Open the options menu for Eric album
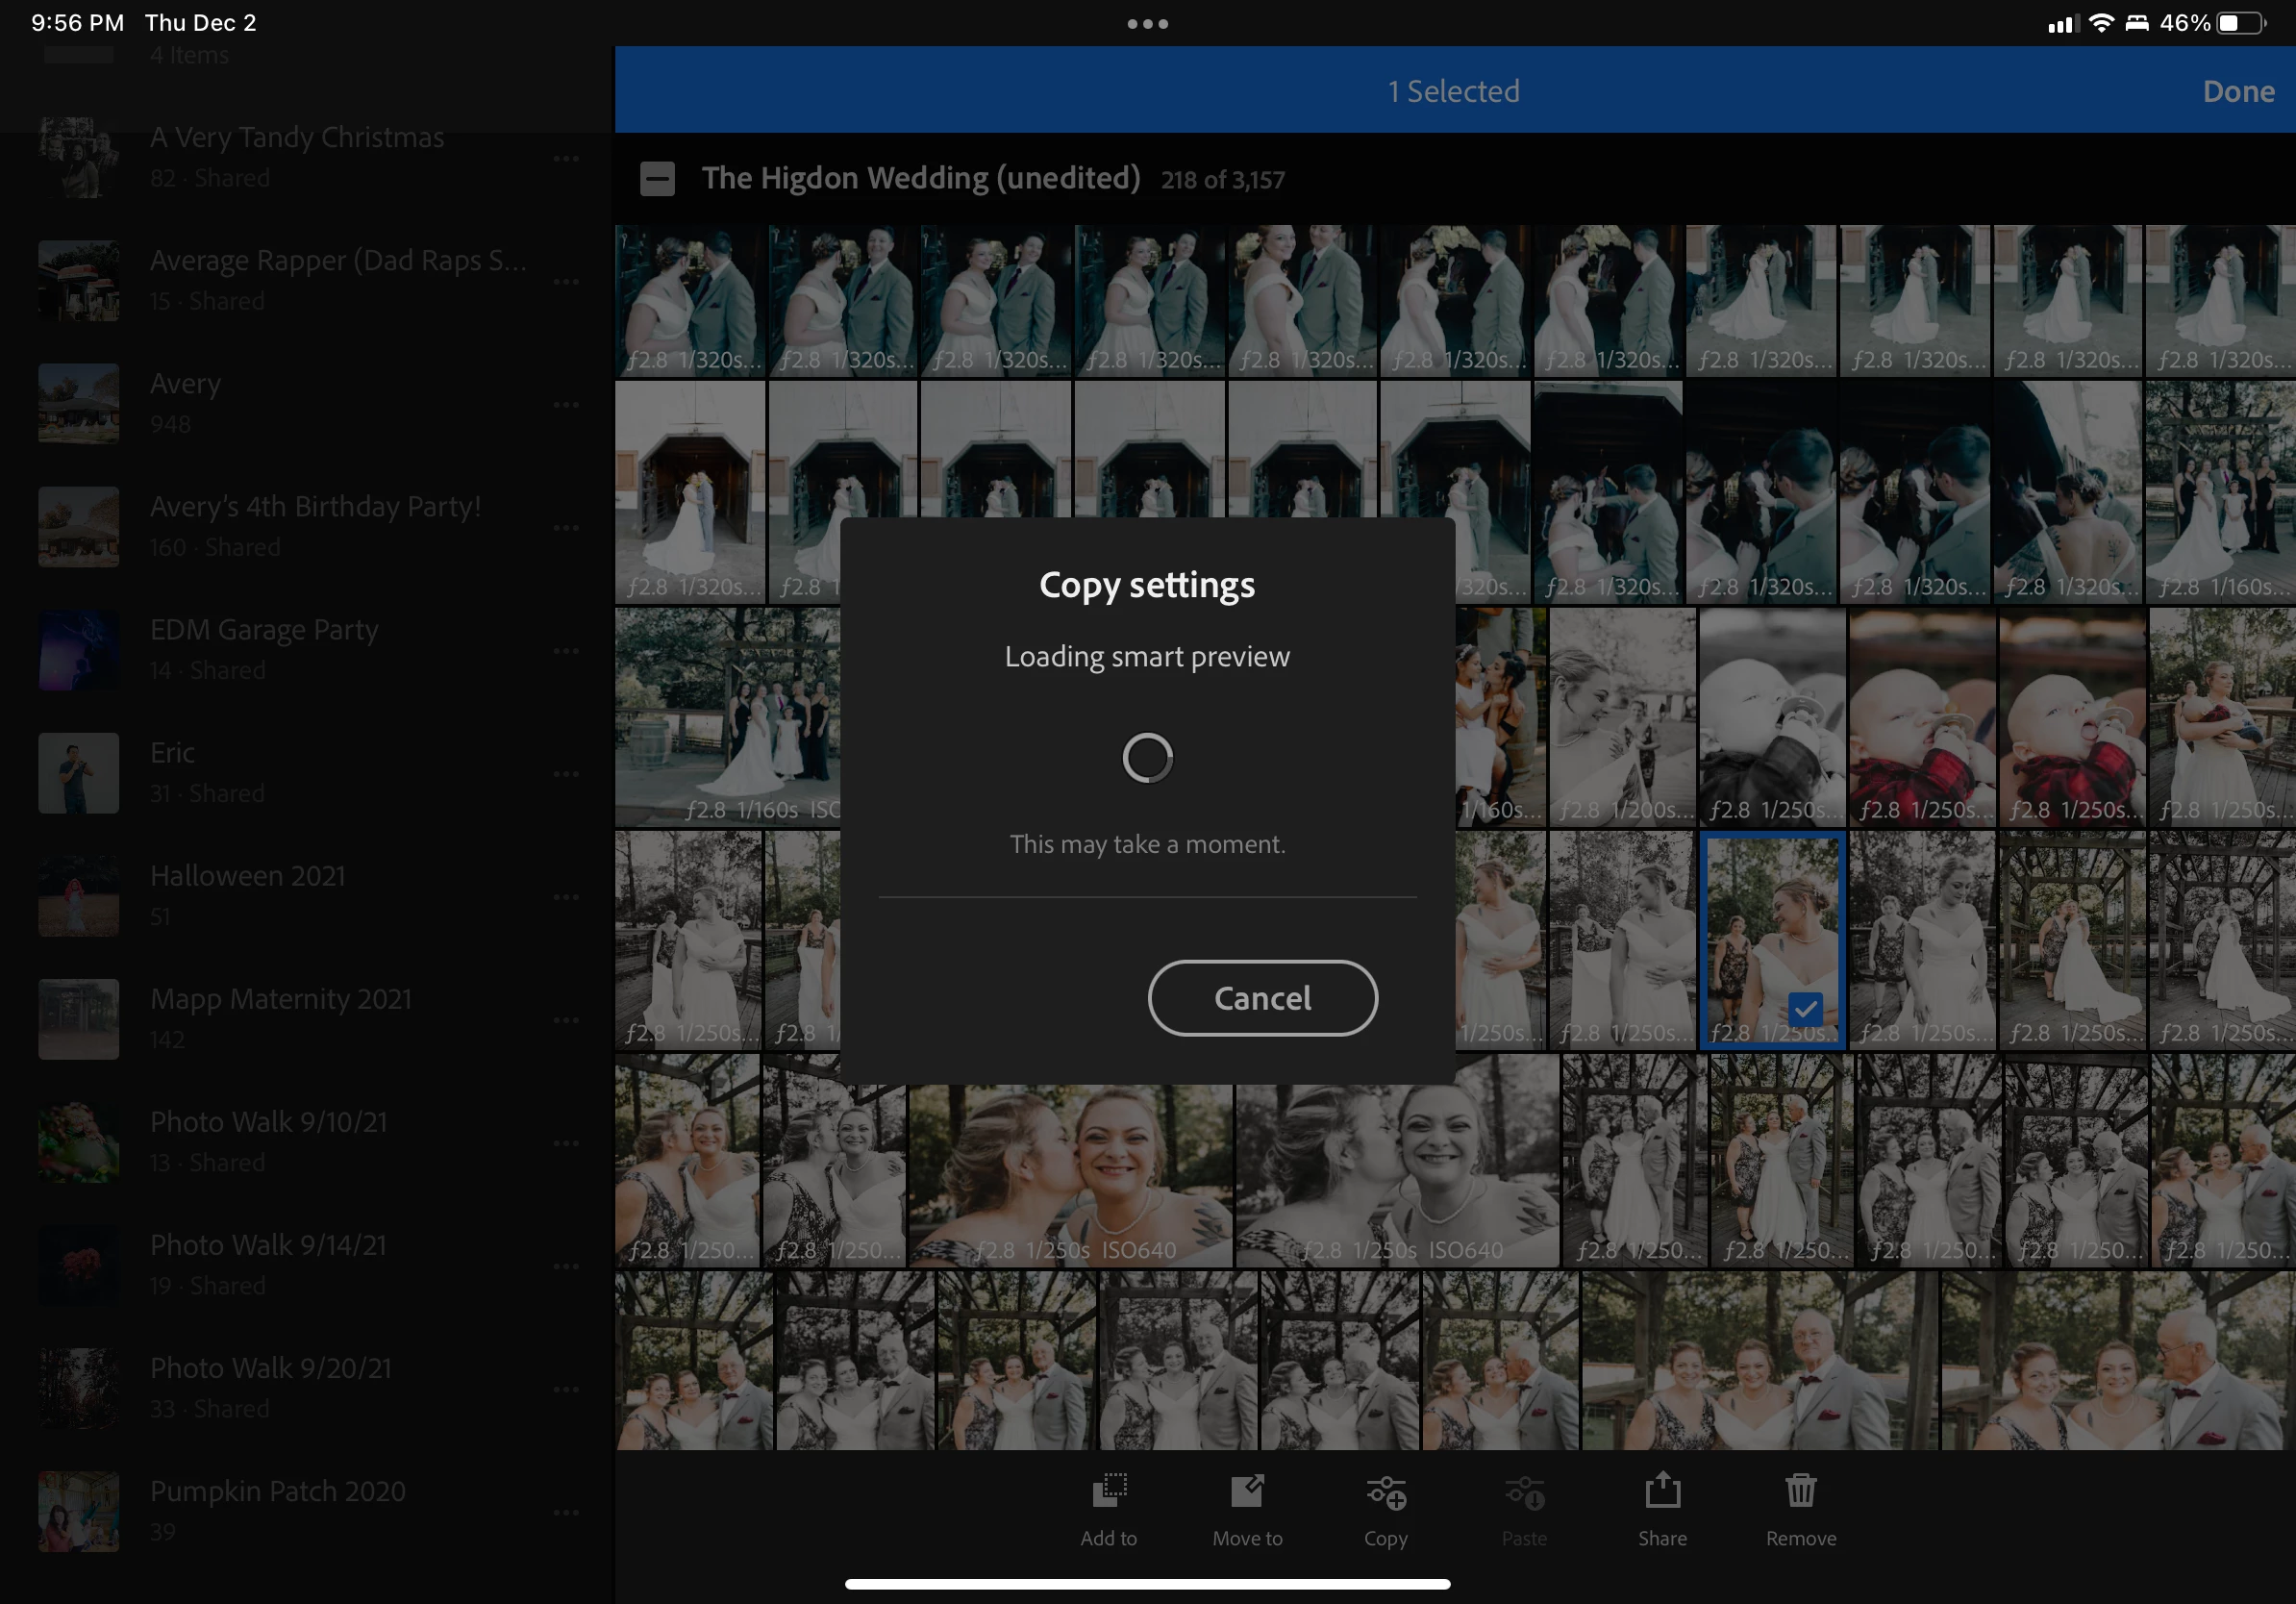The image size is (2296, 1604). coord(566,774)
